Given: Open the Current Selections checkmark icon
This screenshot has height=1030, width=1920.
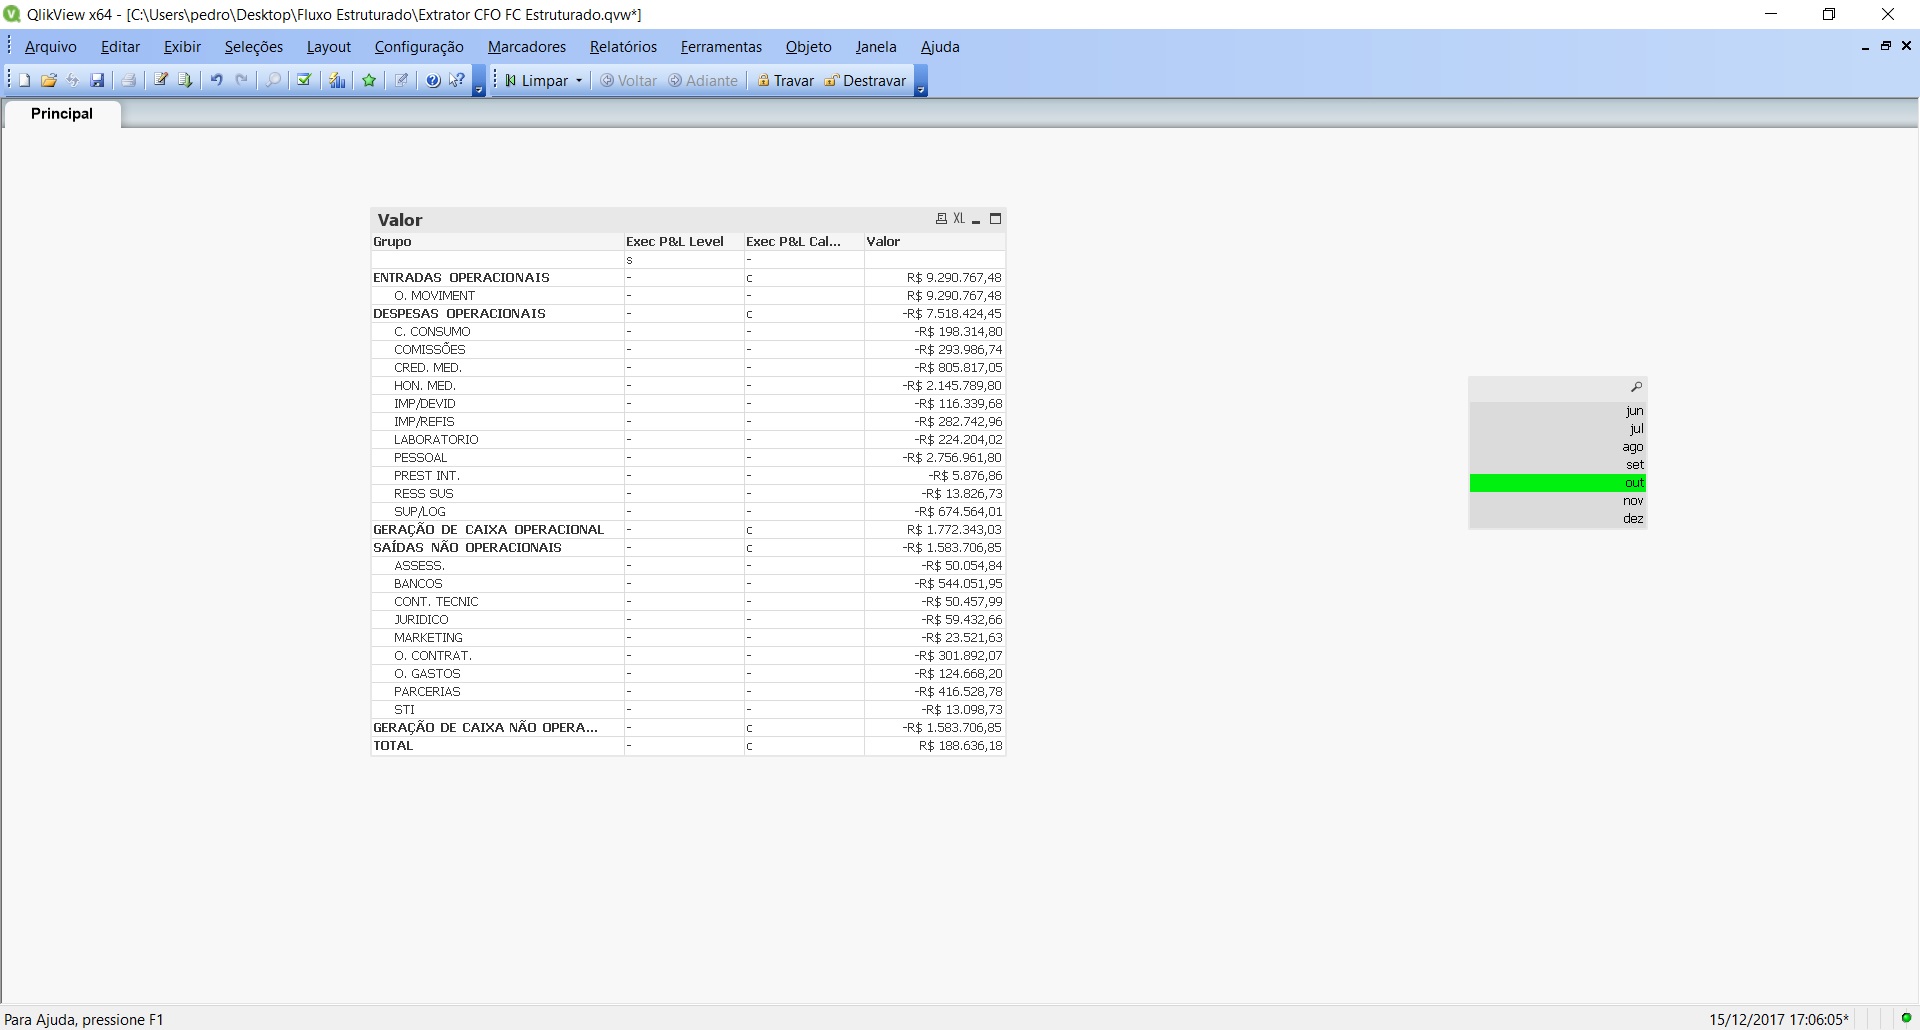Looking at the screenshot, I should tap(304, 81).
